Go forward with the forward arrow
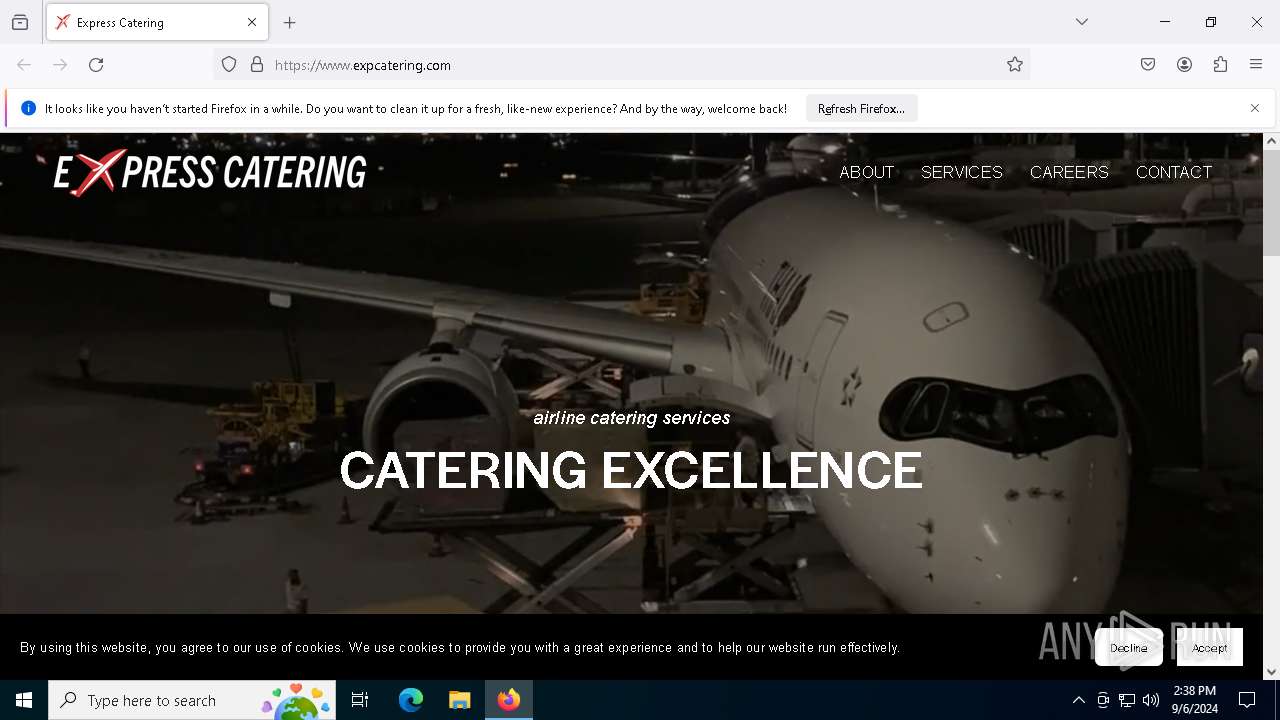This screenshot has height=720, width=1280. (x=60, y=65)
